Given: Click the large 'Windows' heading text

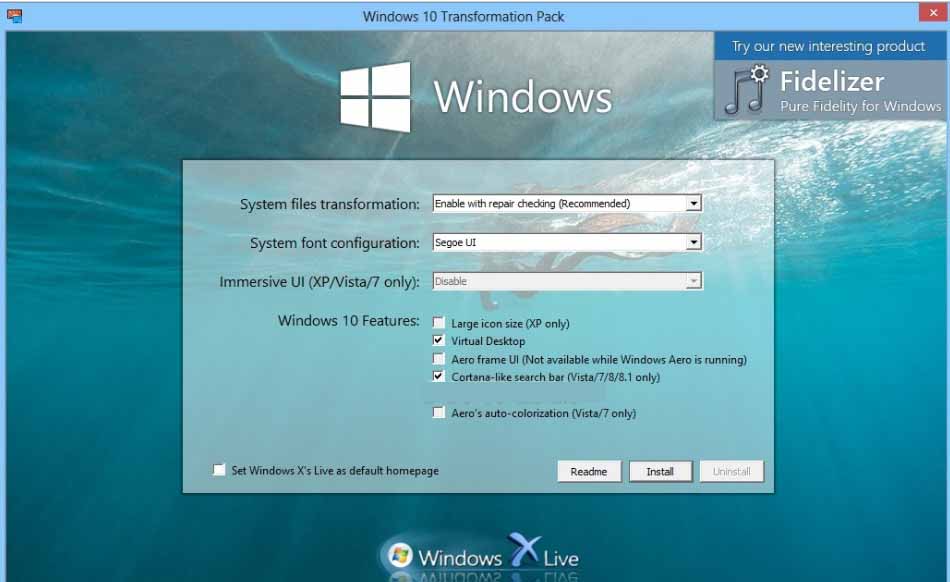Looking at the screenshot, I should [523, 97].
